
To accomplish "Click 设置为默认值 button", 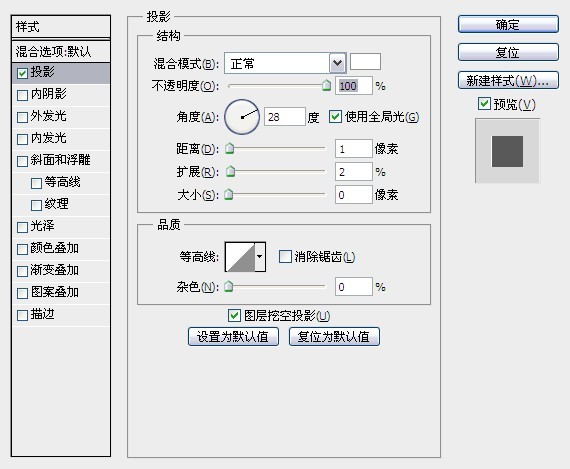I will click(233, 337).
